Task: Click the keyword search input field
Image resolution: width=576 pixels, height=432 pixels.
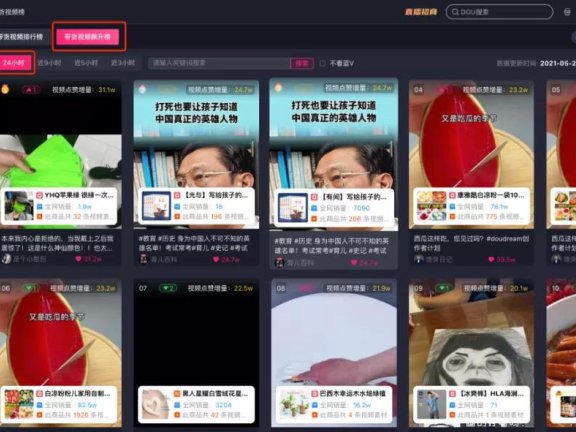Action: (219, 63)
